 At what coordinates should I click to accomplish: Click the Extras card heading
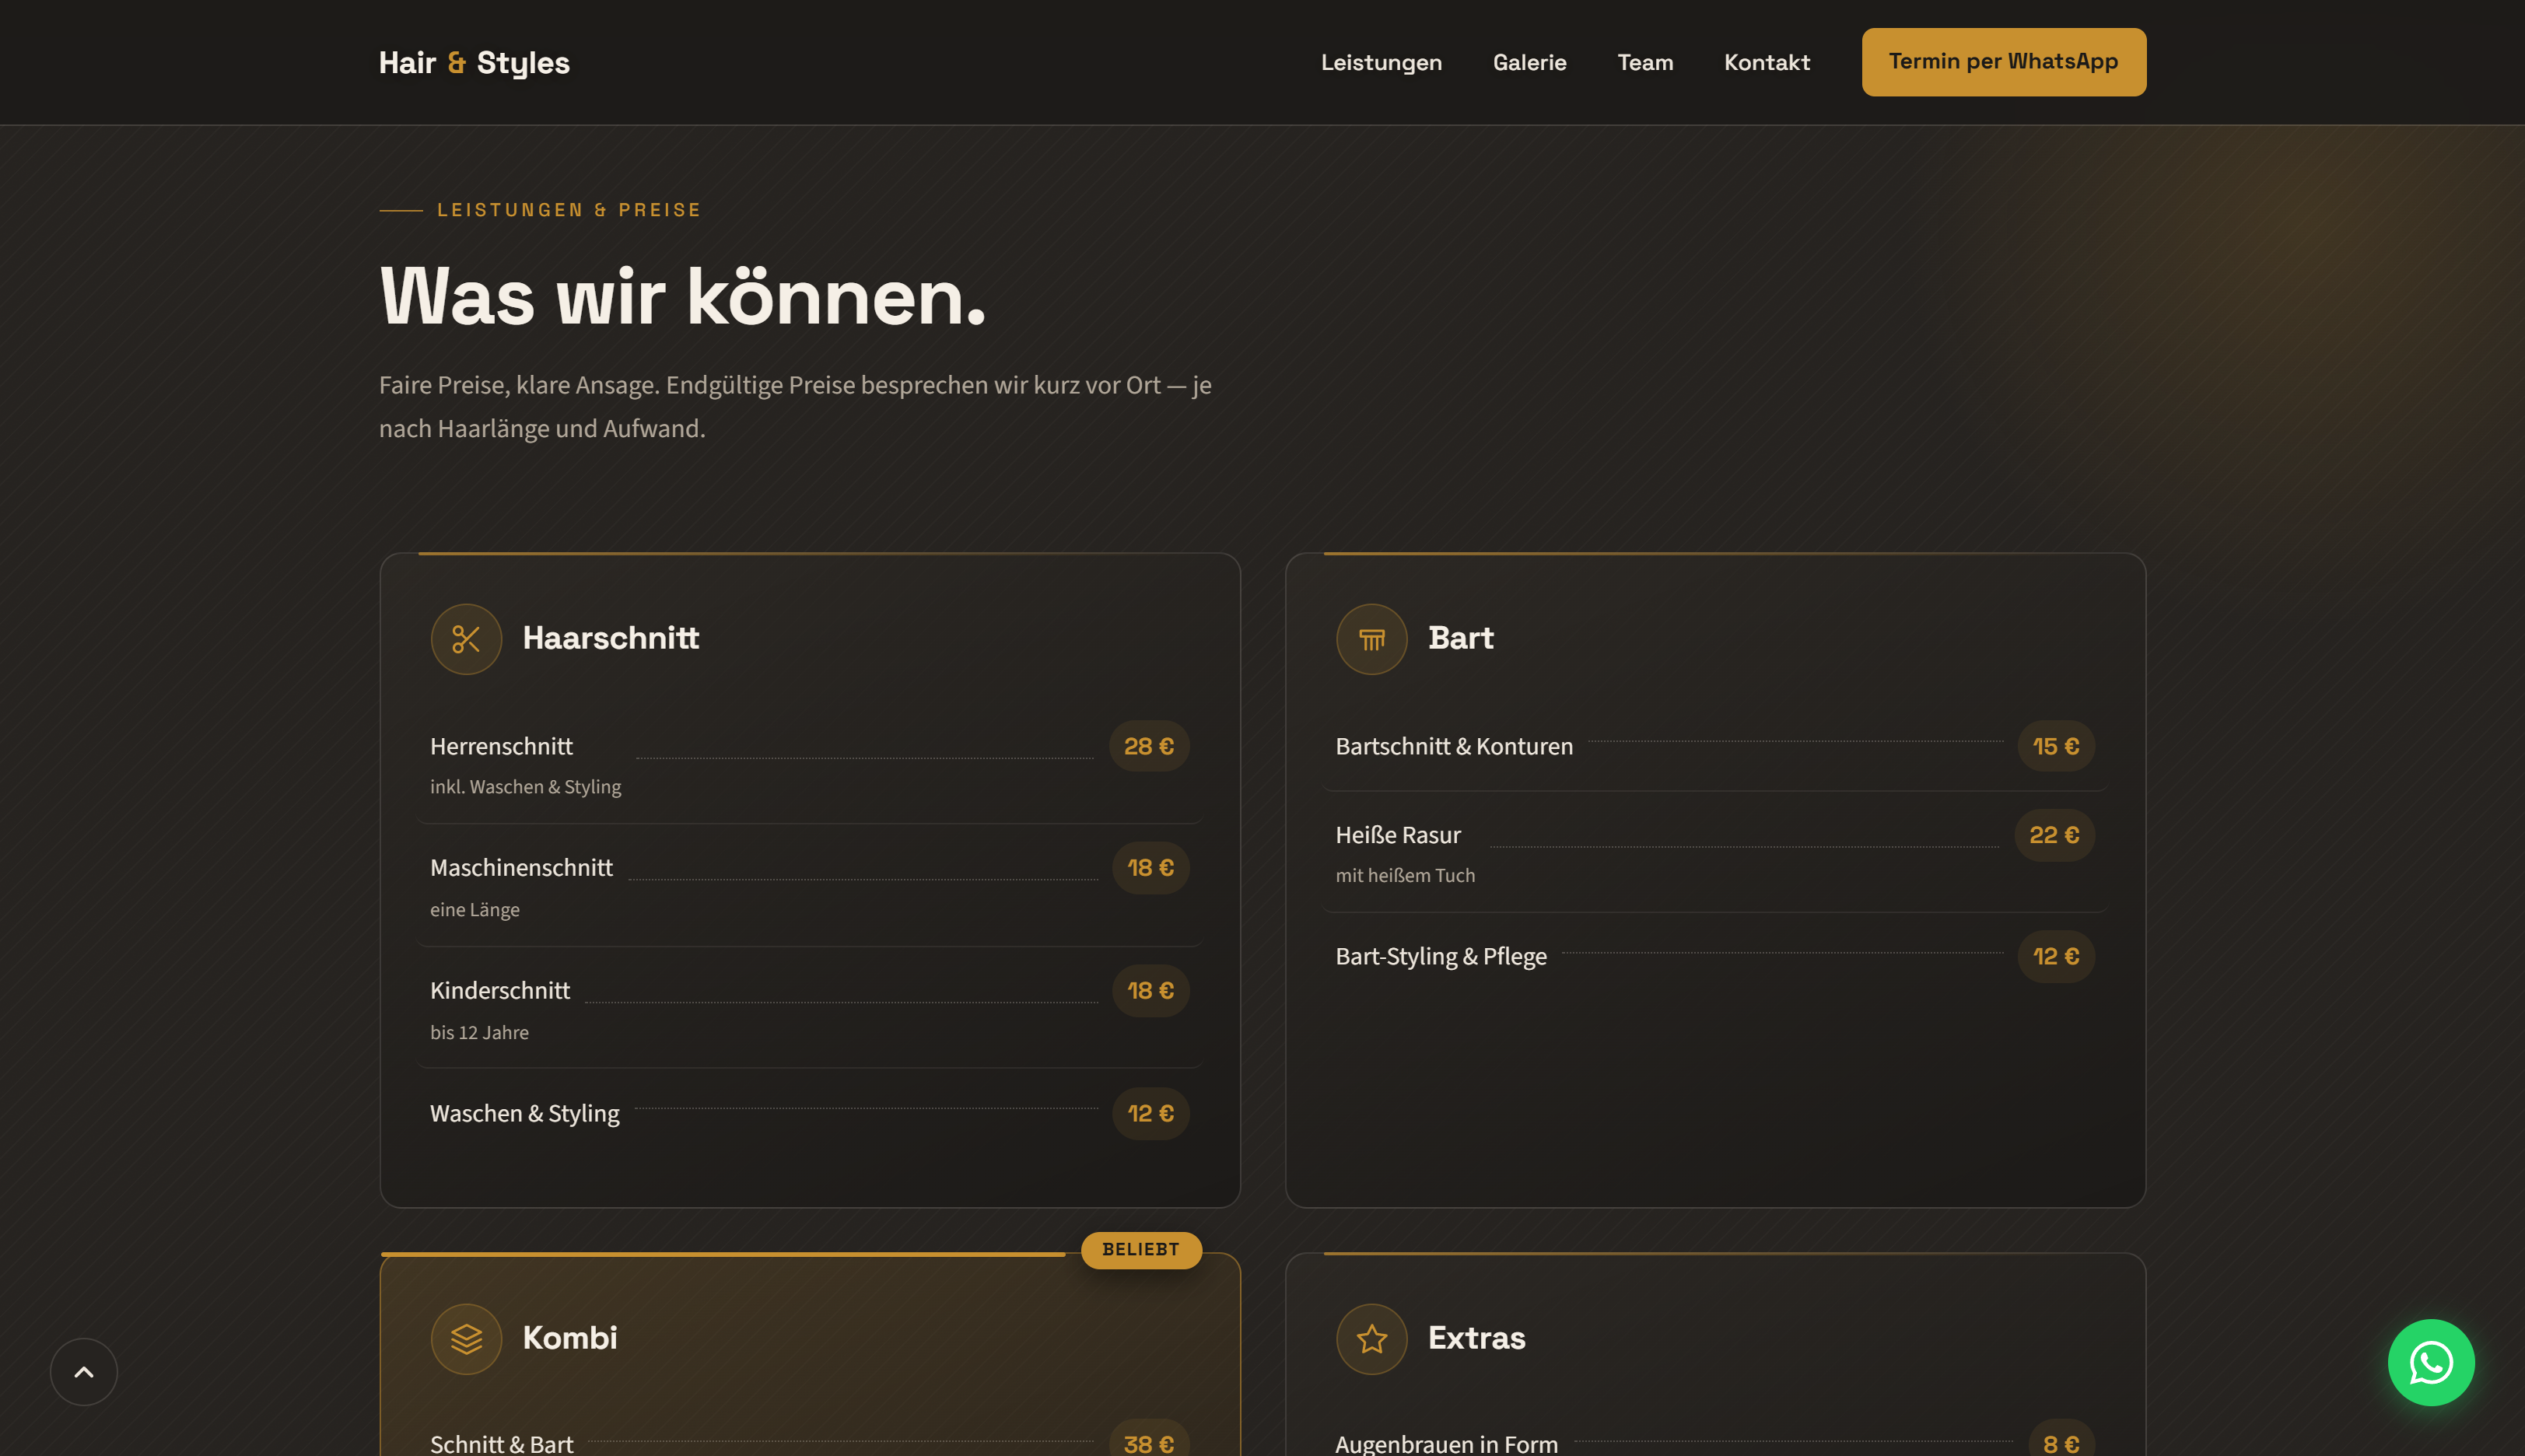point(1476,1338)
